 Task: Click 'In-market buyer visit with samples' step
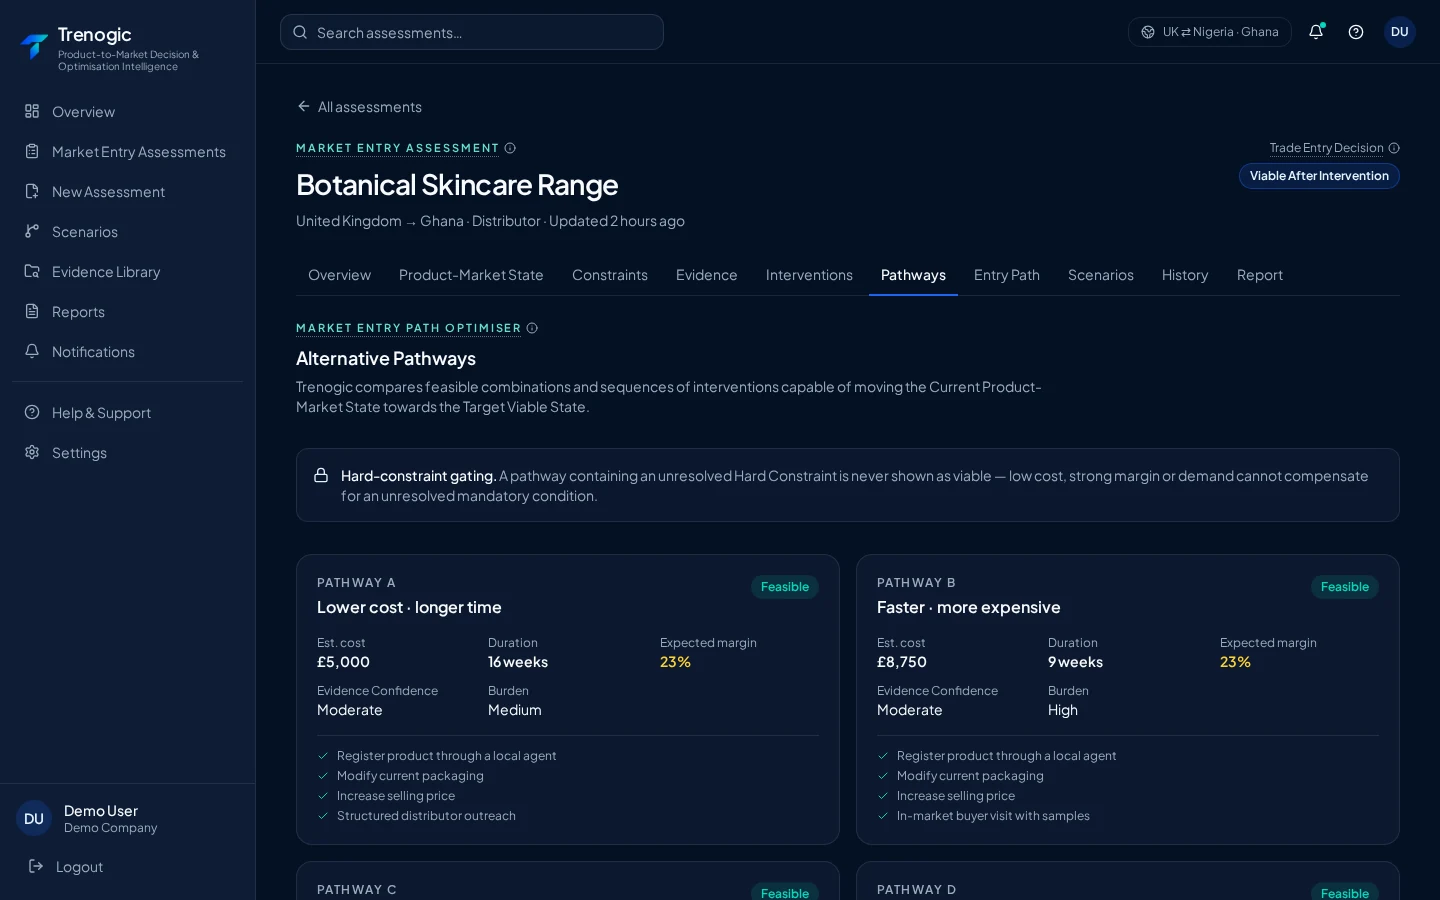point(993,816)
